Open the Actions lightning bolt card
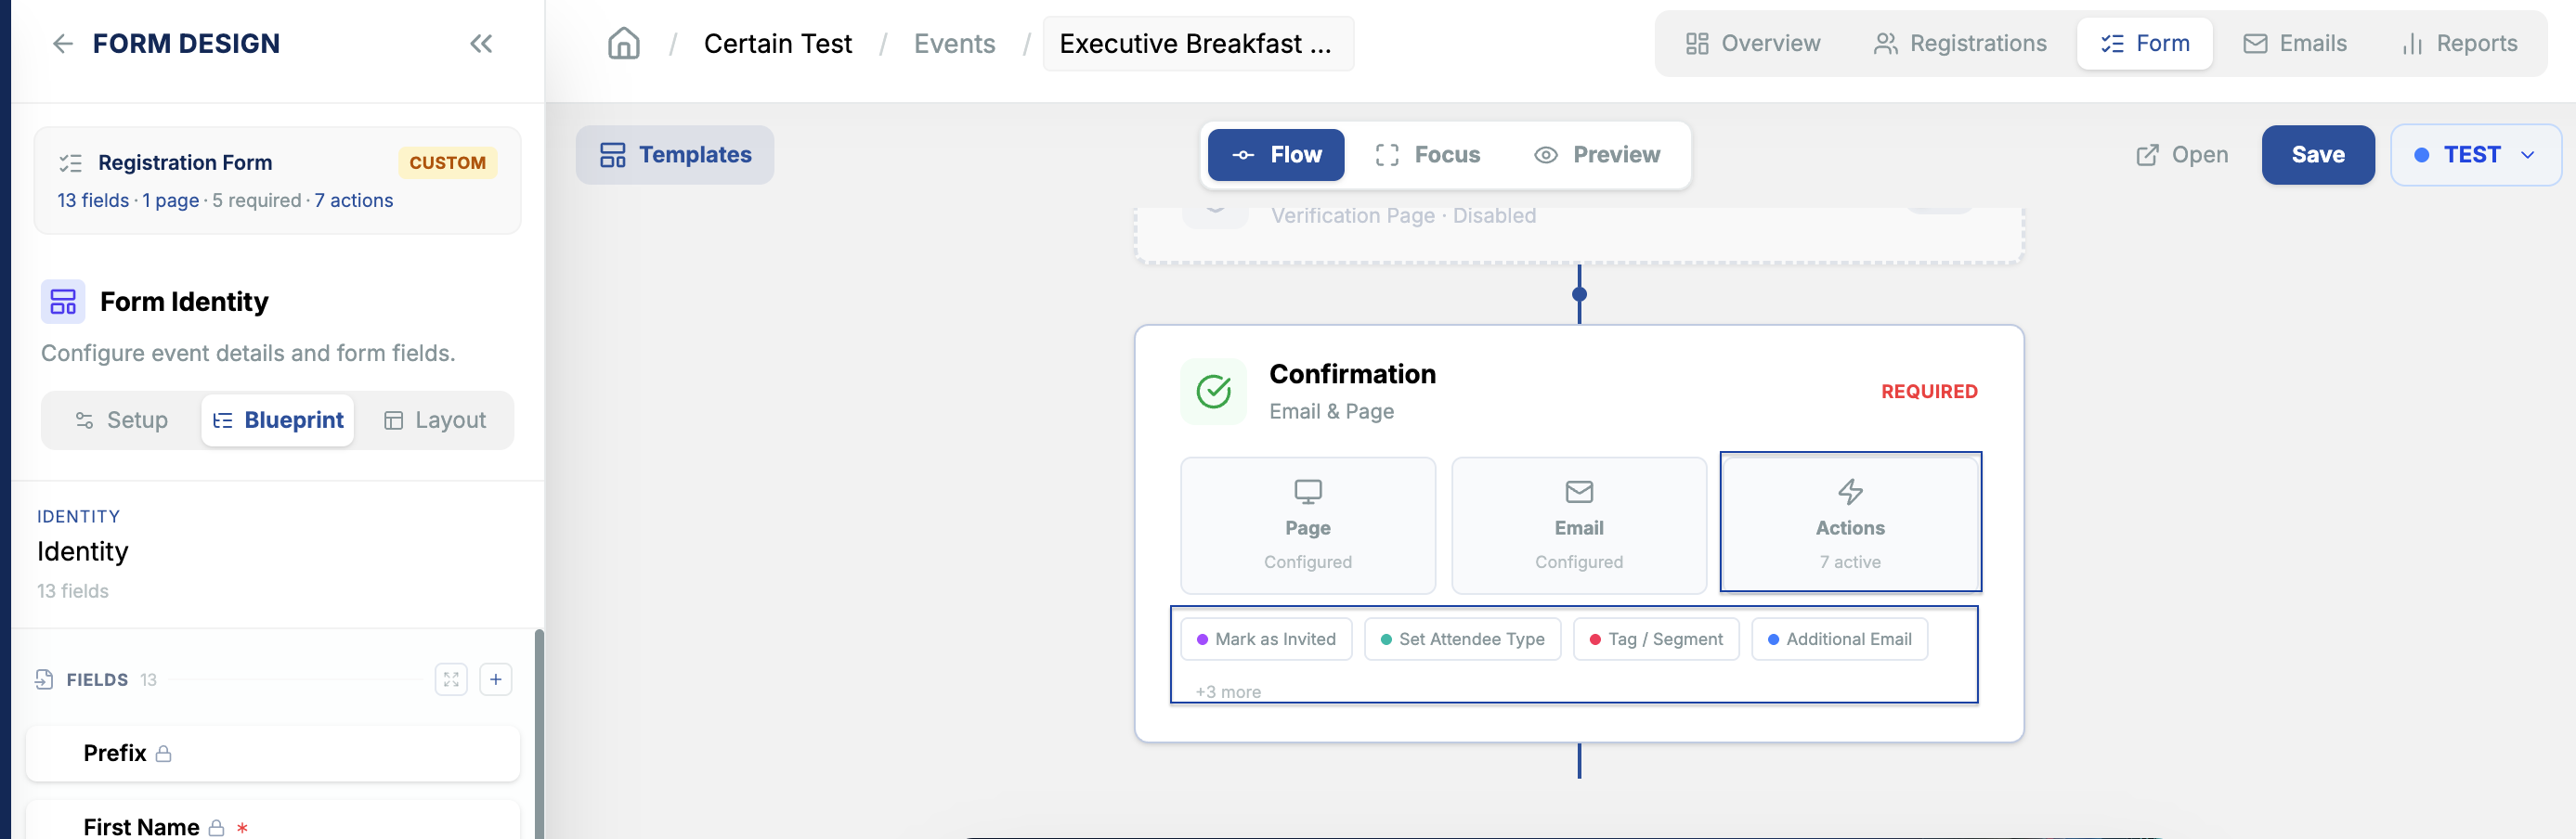The height and width of the screenshot is (839, 2576). point(1850,523)
